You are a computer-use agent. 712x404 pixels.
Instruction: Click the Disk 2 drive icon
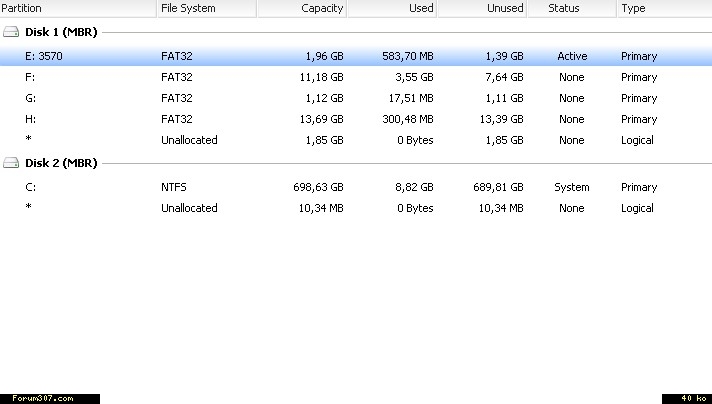click(x=10, y=163)
